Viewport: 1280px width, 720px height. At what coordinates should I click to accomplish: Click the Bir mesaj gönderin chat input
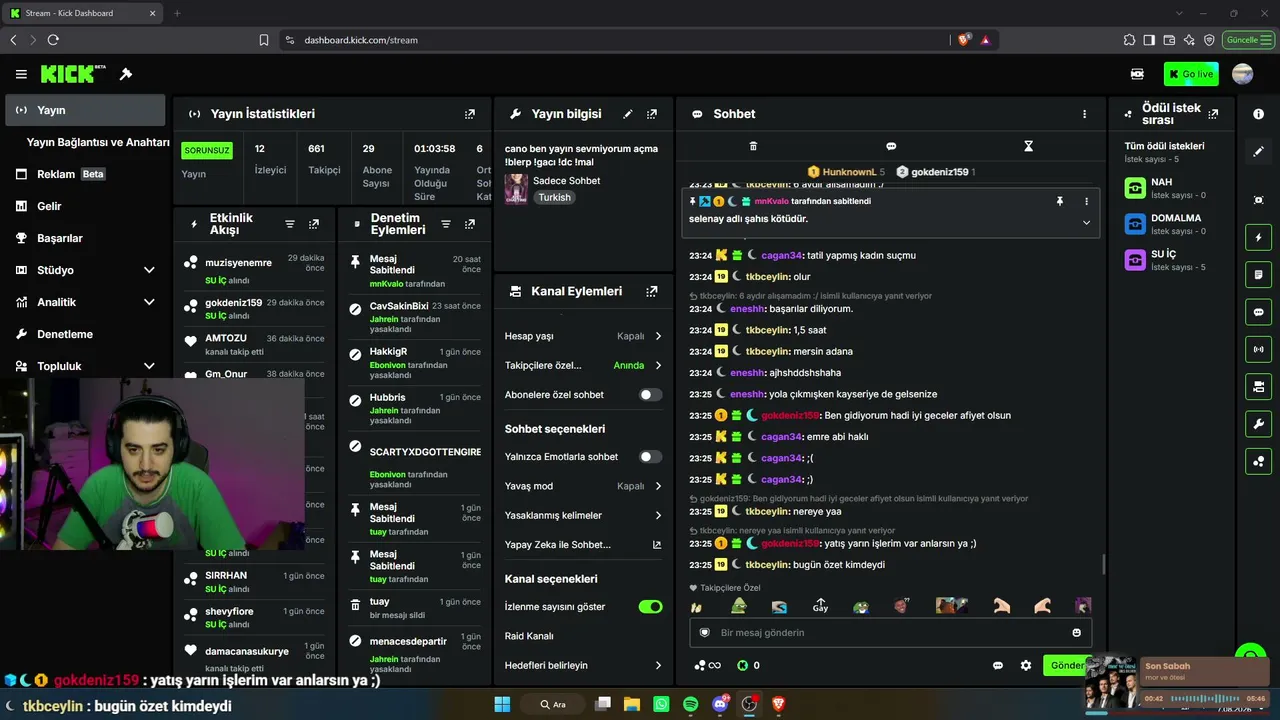890,633
